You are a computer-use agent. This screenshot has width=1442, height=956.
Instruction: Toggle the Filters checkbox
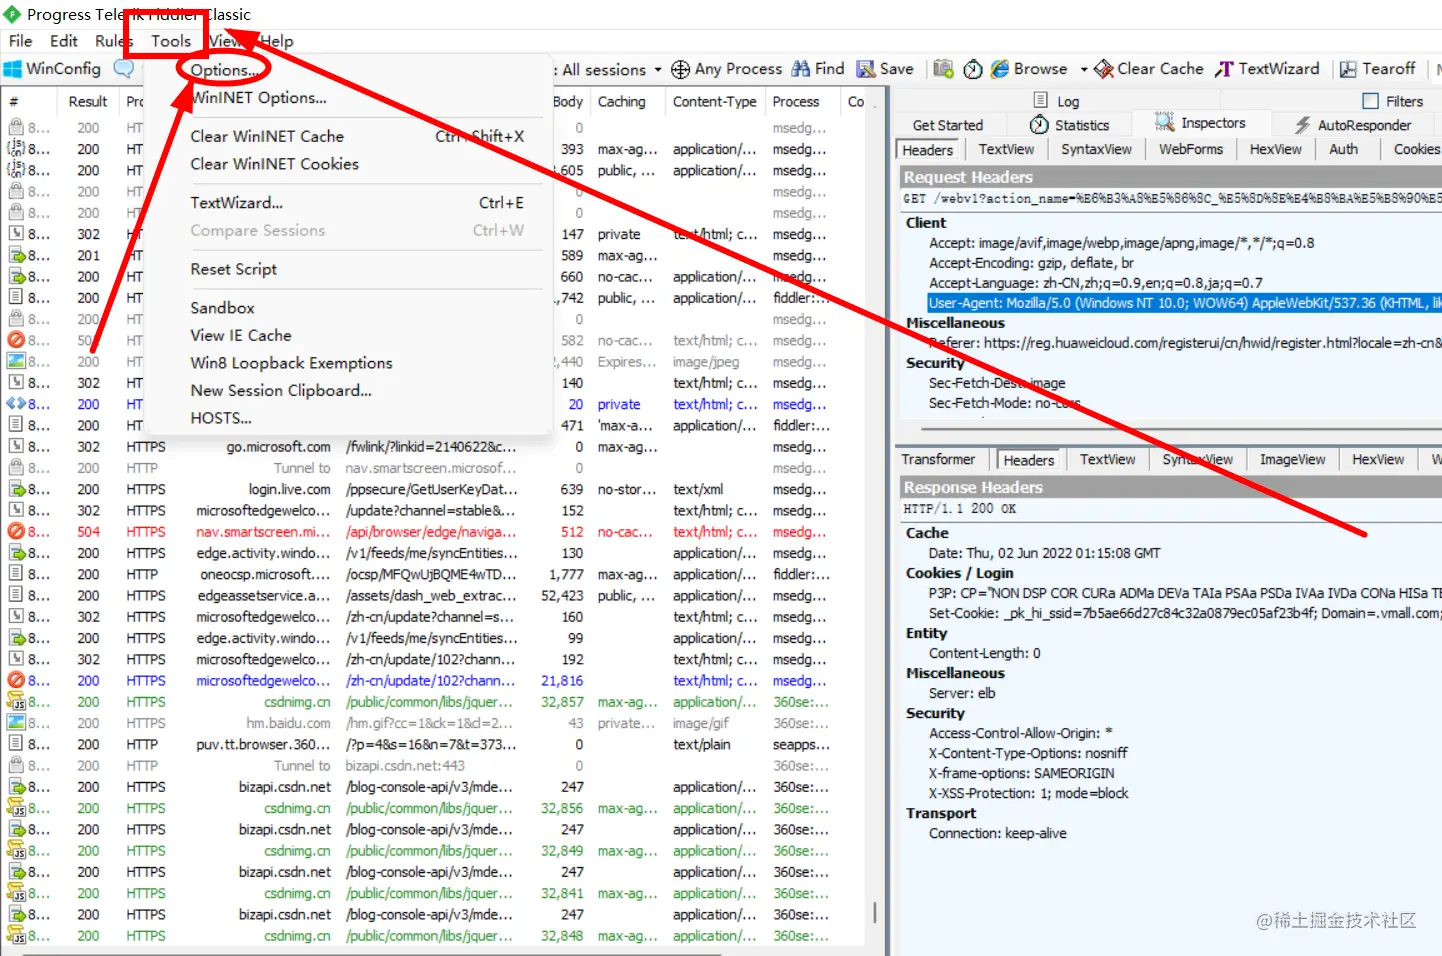click(1370, 101)
